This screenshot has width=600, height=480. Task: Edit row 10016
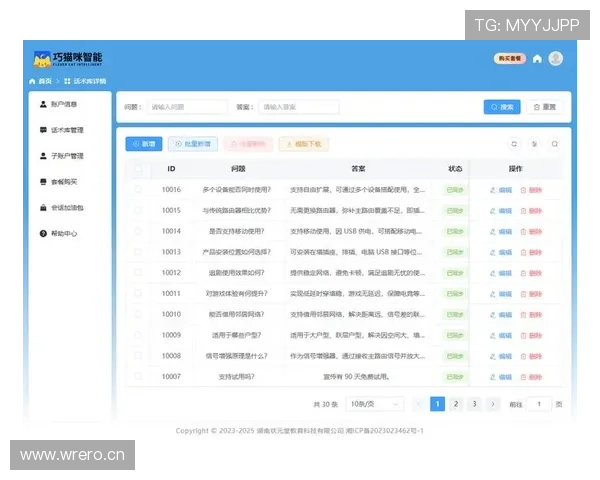[501, 190]
